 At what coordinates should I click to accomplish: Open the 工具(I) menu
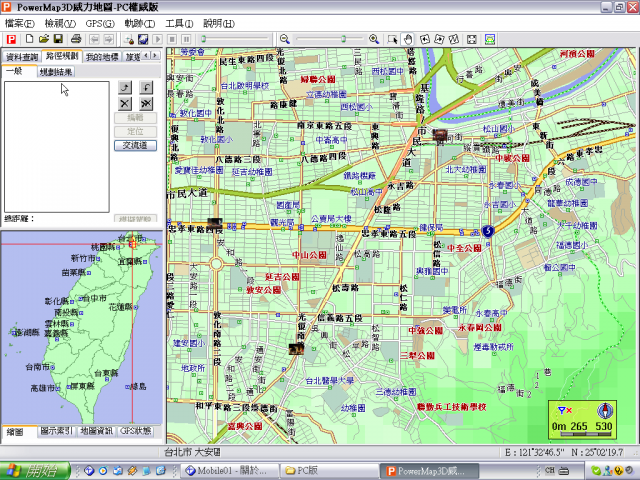[x=179, y=23]
